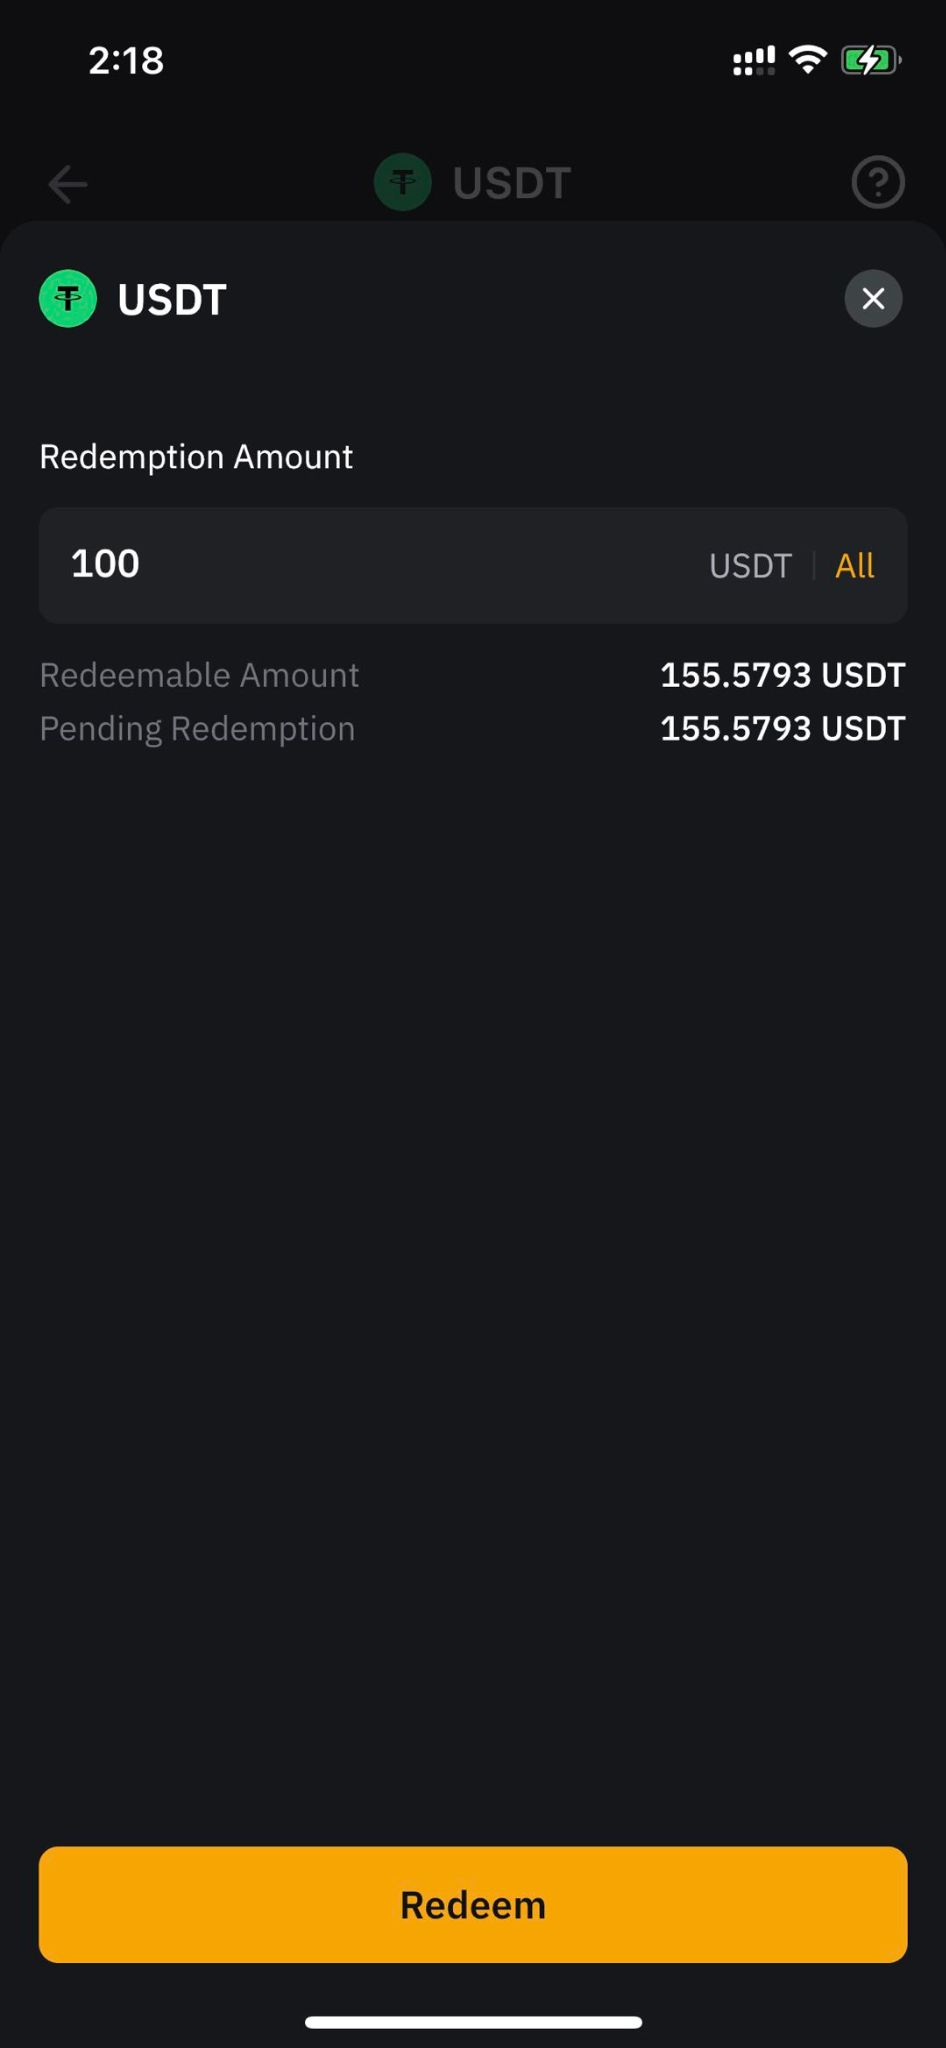Click the Redemption Amount heading
Screen dimensions: 946x2048
coord(196,457)
